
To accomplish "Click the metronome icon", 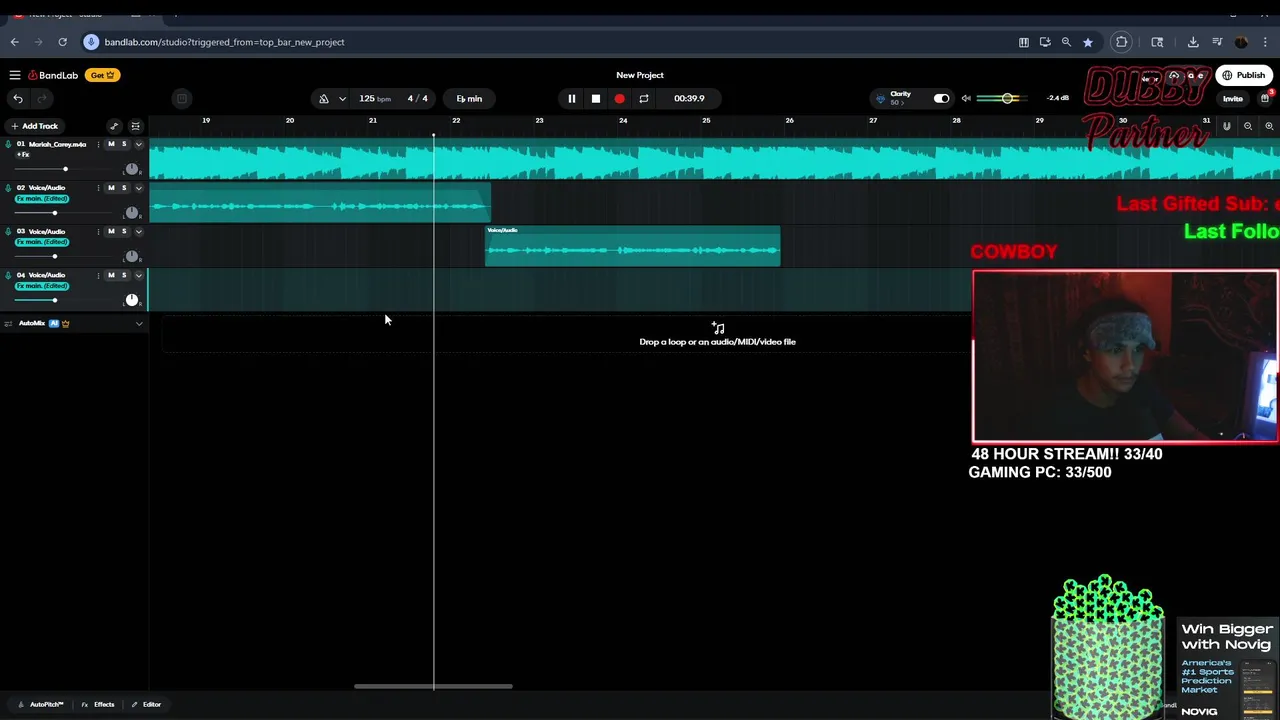I will pyautogui.click(x=324, y=99).
